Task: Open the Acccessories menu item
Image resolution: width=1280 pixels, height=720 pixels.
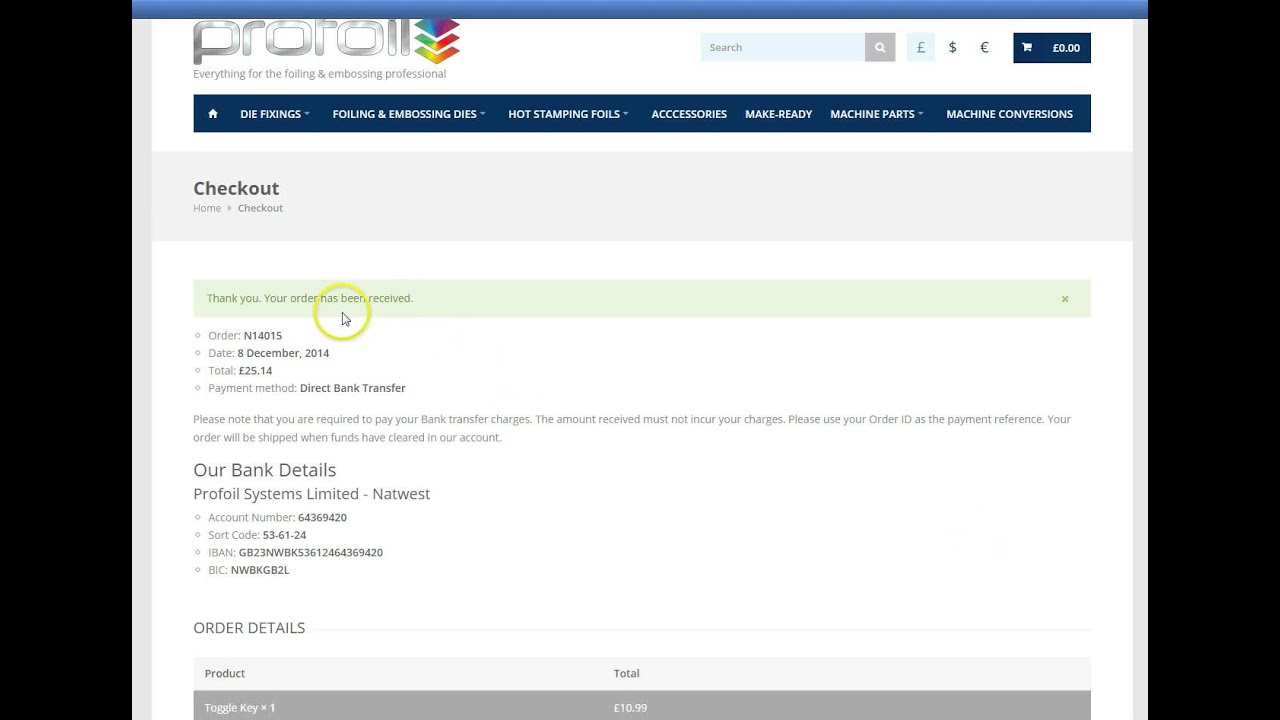Action: [689, 114]
